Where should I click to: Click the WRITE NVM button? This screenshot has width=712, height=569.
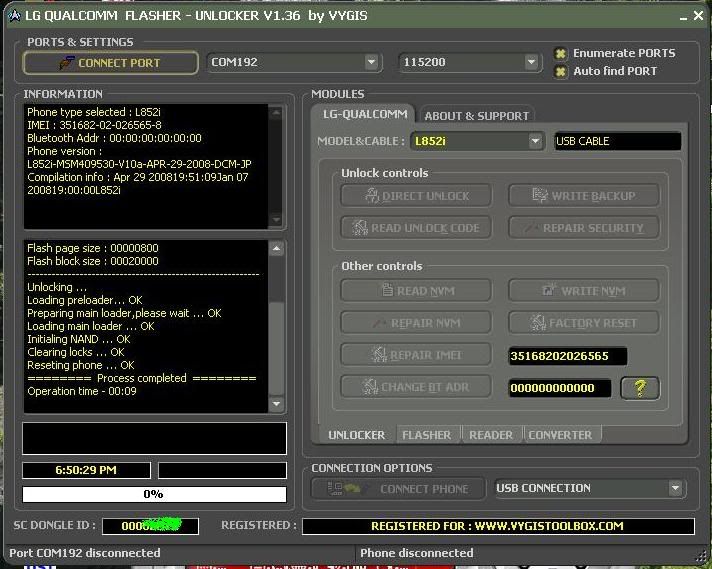pyautogui.click(x=584, y=291)
